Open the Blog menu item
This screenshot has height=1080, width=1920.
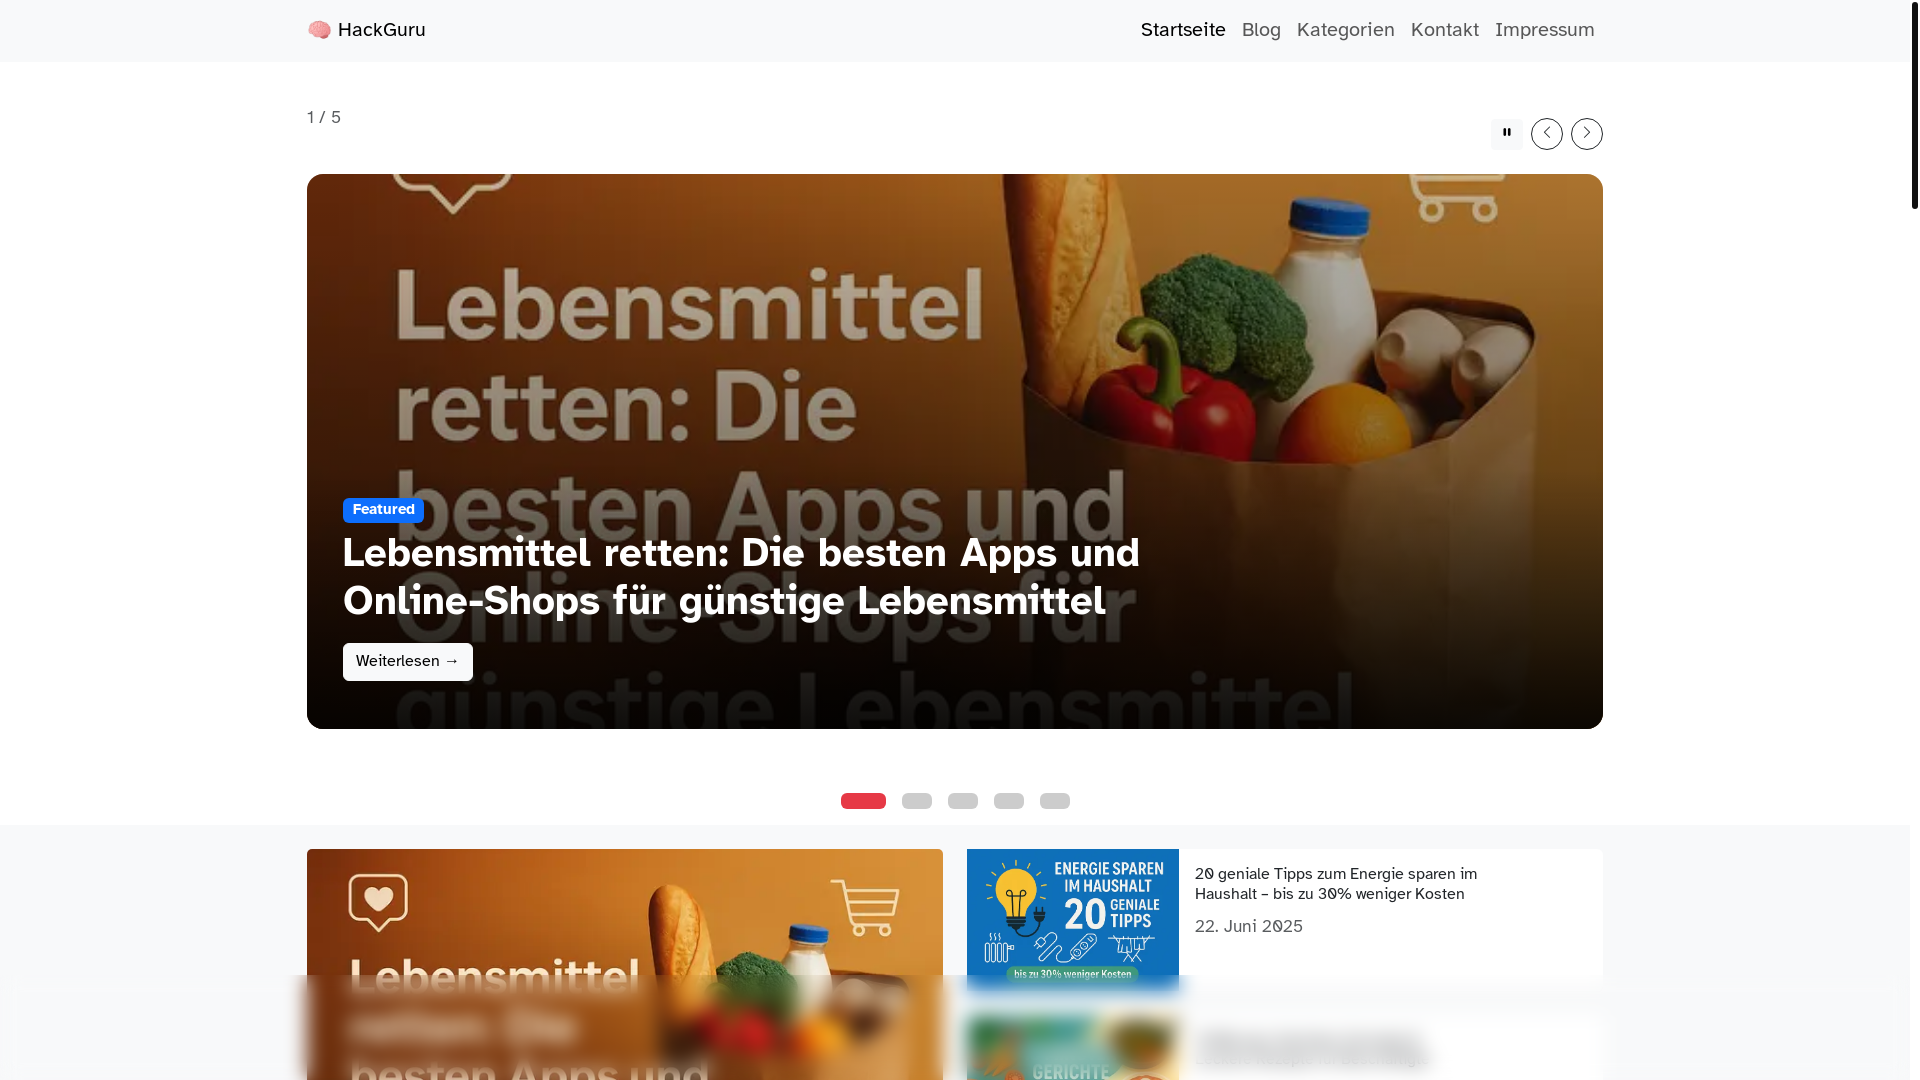click(x=1261, y=30)
